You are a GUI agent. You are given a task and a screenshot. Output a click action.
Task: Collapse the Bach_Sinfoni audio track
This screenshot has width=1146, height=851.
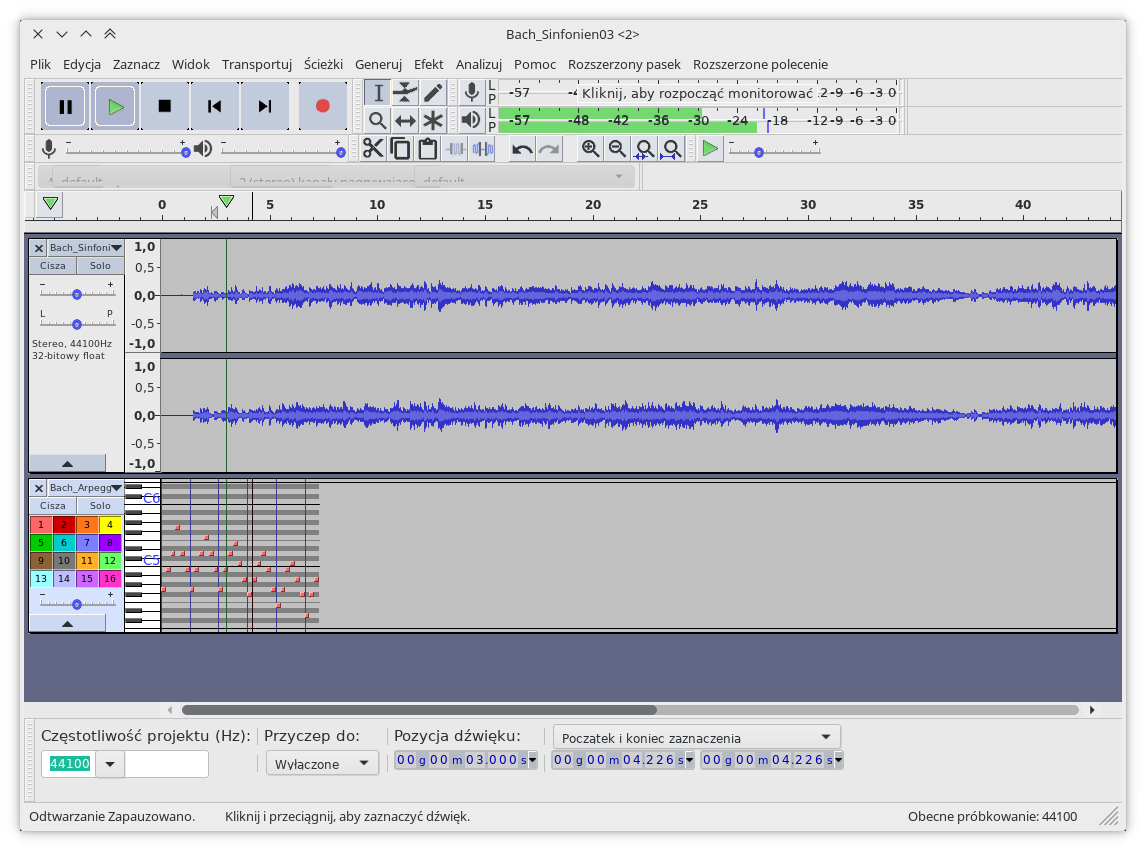click(x=67, y=464)
